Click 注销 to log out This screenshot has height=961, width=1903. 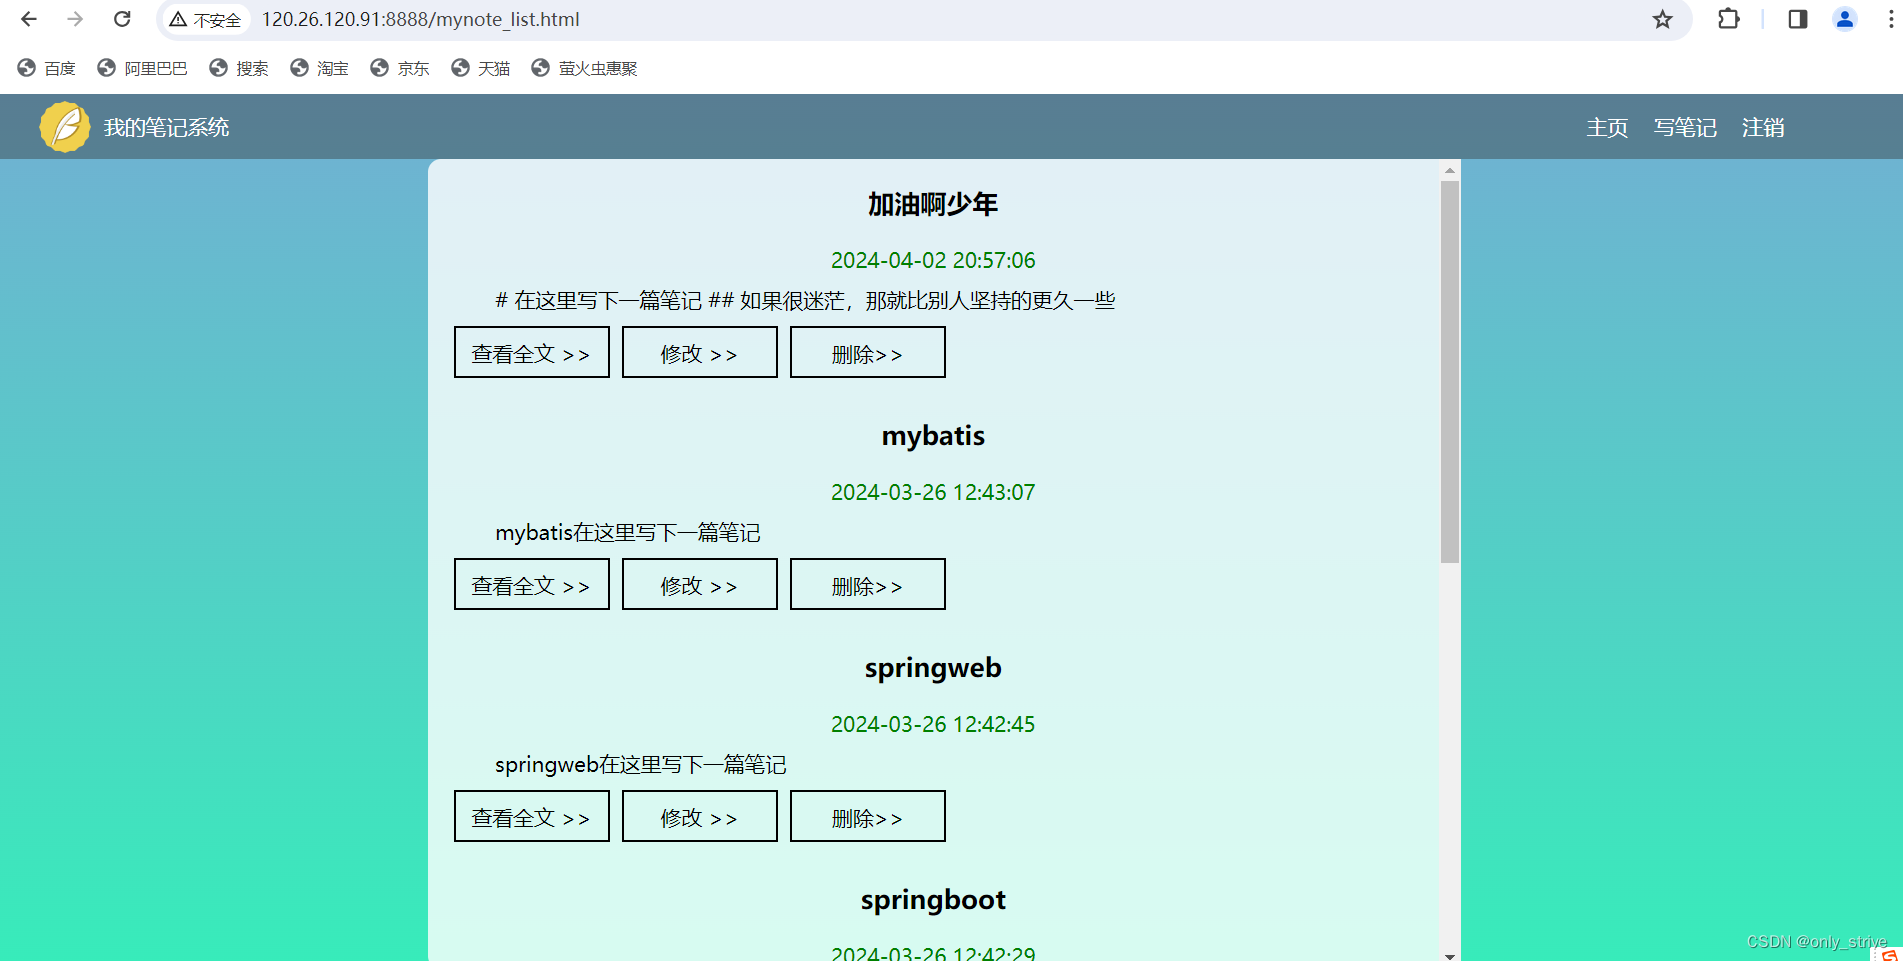[1763, 127]
